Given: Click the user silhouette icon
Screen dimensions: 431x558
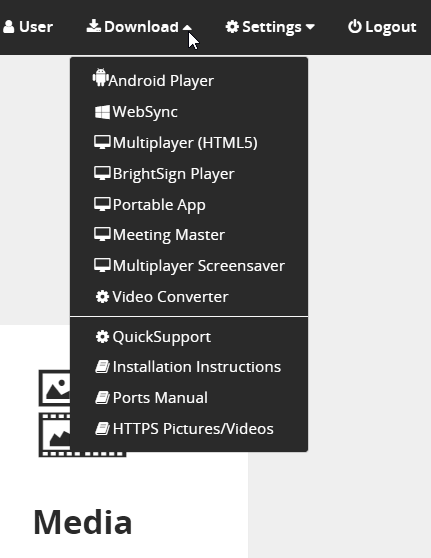Looking at the screenshot, I should [x=9, y=27].
